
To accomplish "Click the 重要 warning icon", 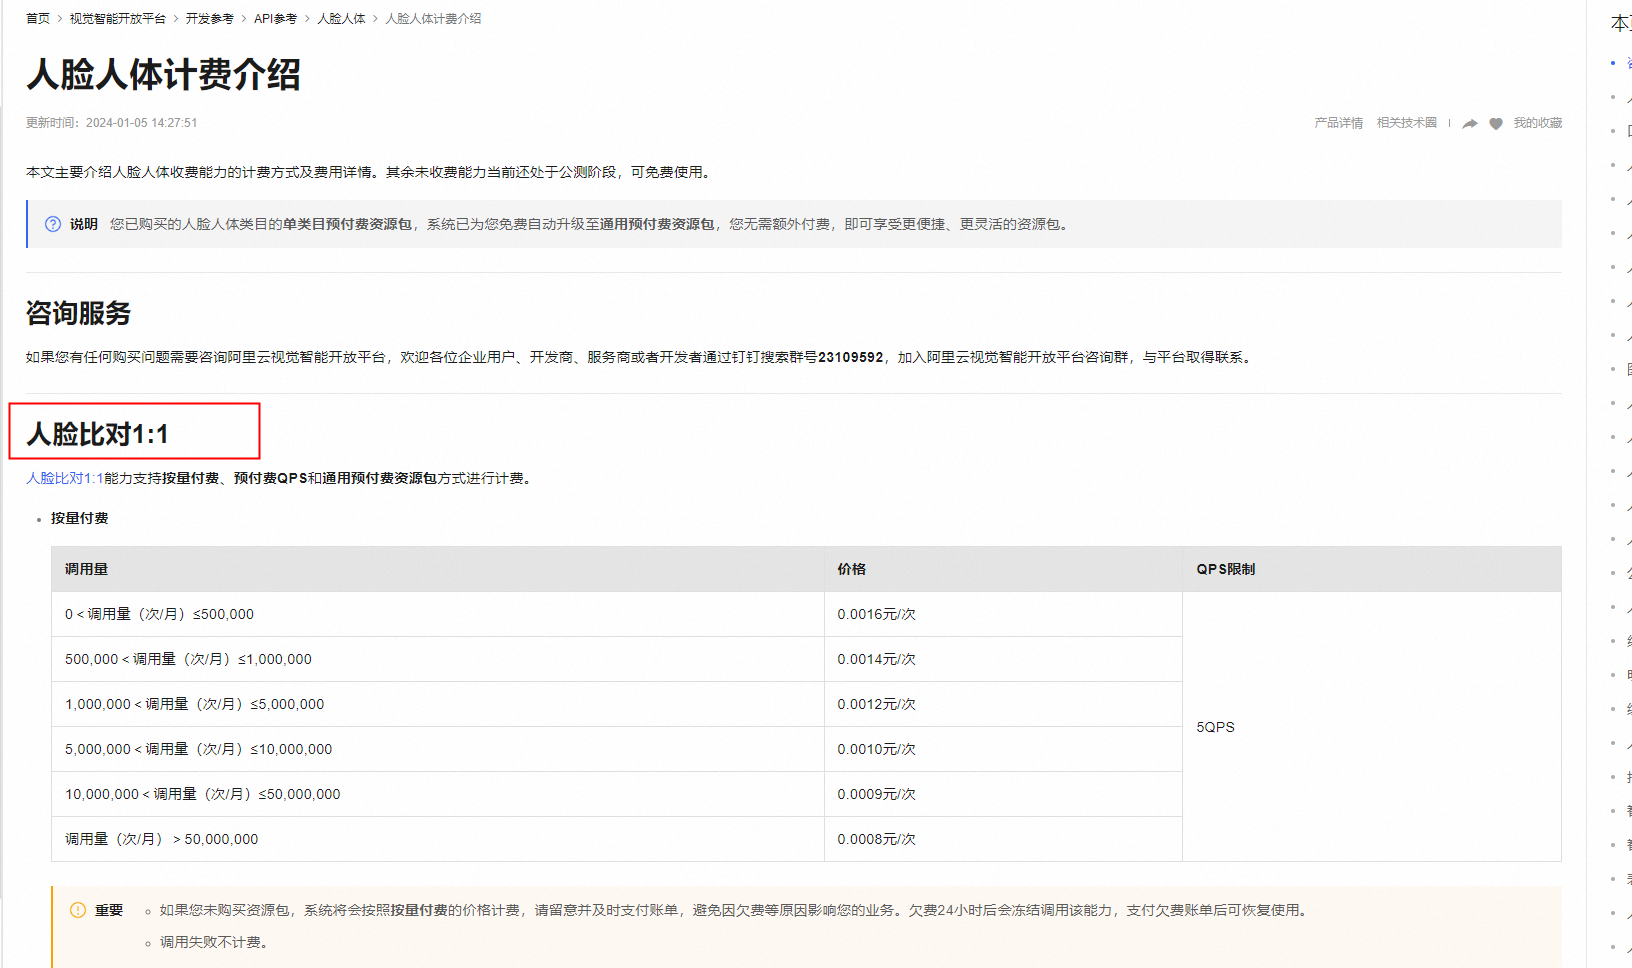I will tap(78, 910).
